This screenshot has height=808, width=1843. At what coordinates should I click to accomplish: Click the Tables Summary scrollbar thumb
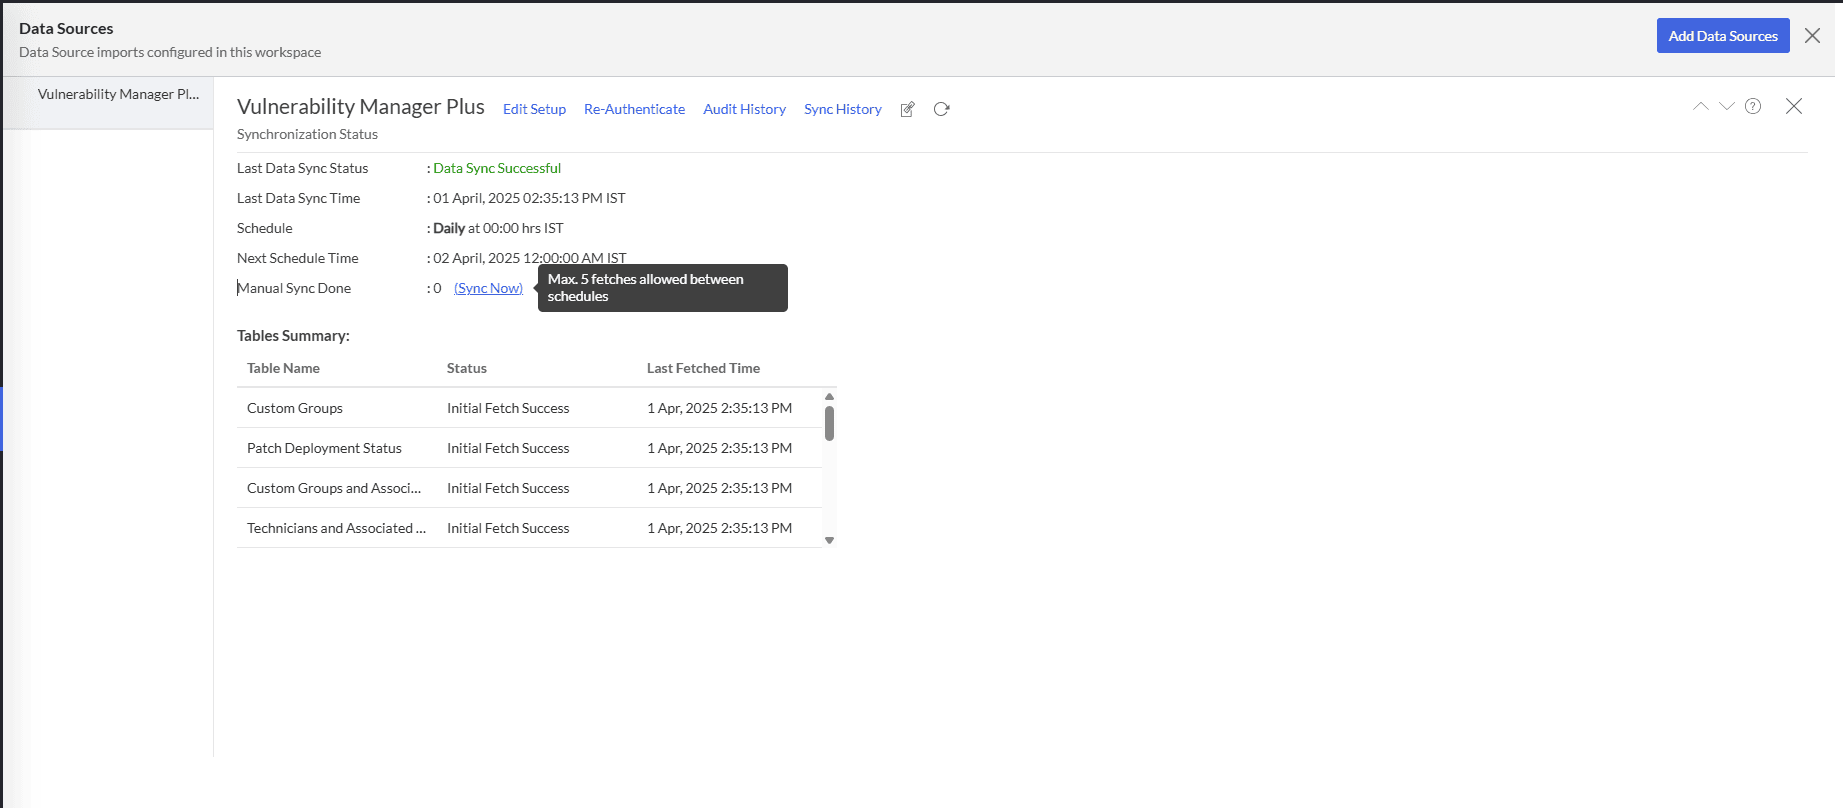[x=829, y=423]
